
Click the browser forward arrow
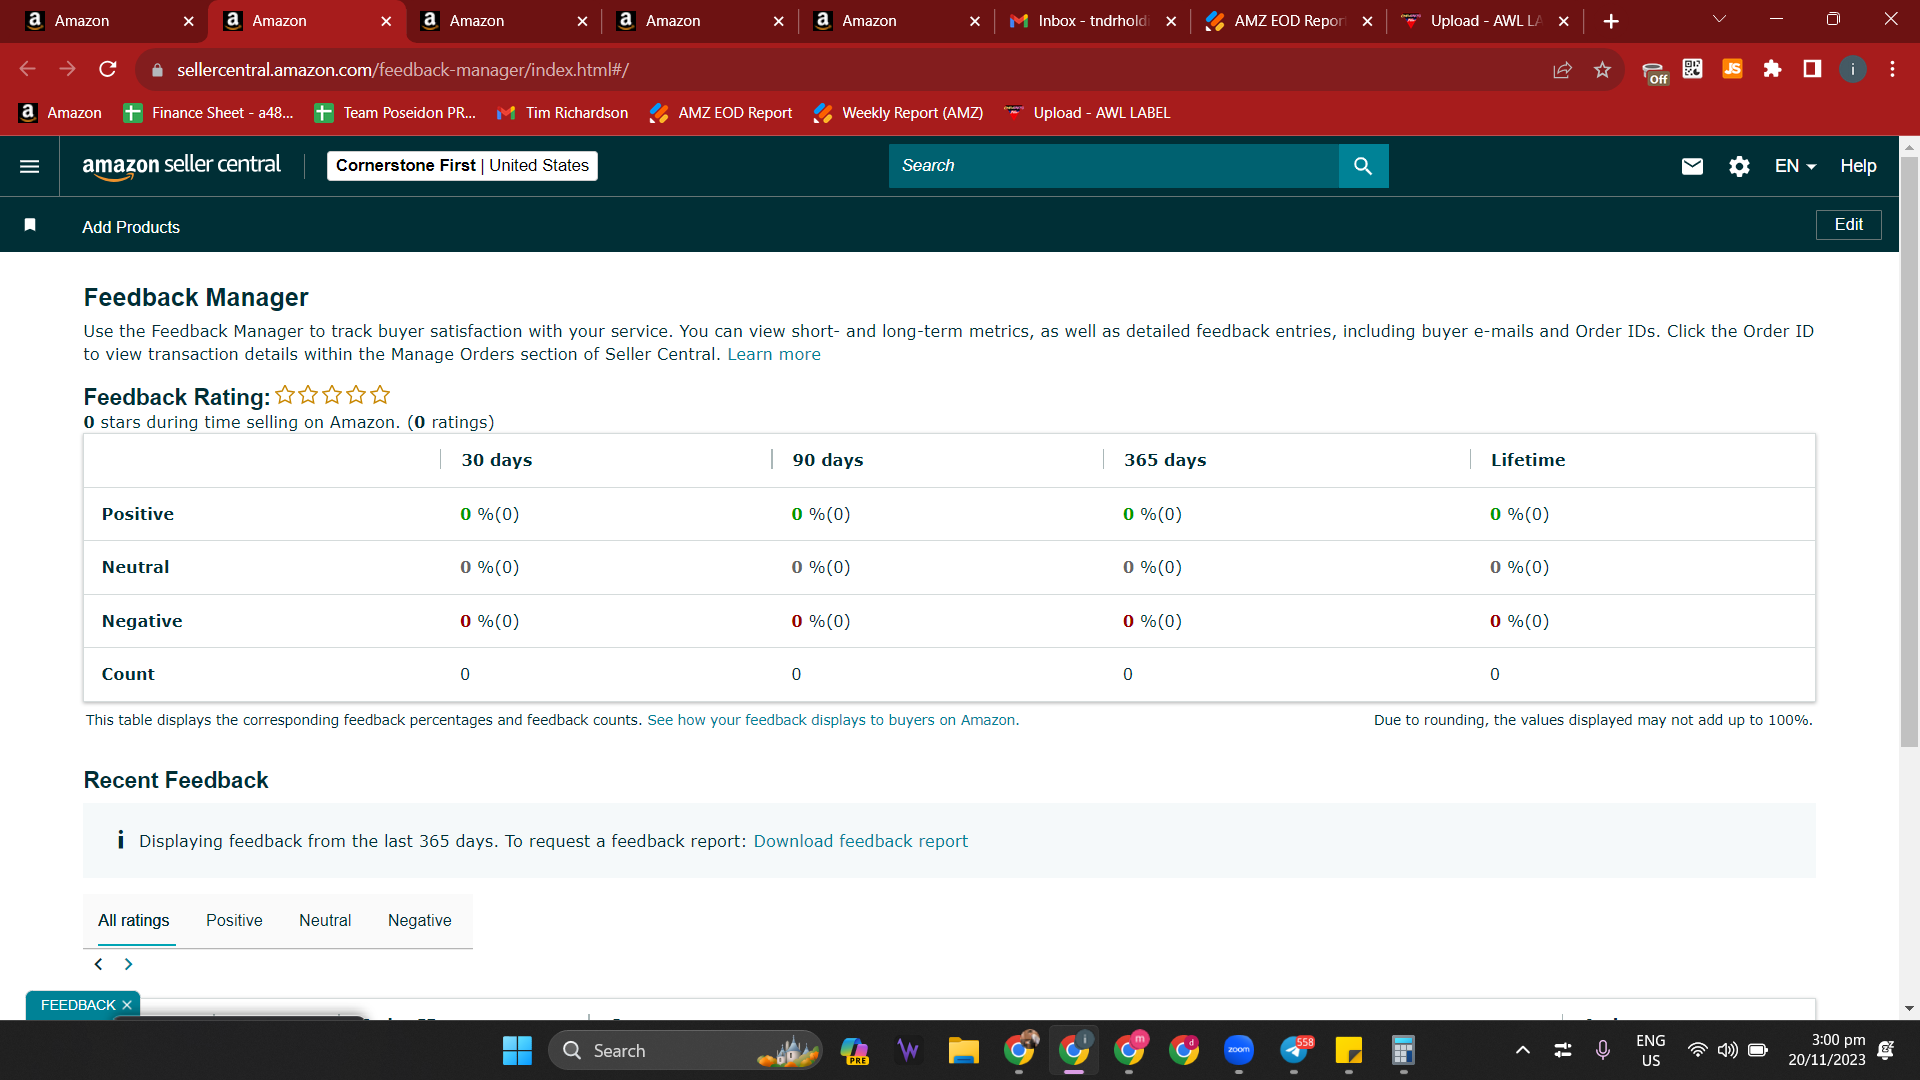click(68, 69)
